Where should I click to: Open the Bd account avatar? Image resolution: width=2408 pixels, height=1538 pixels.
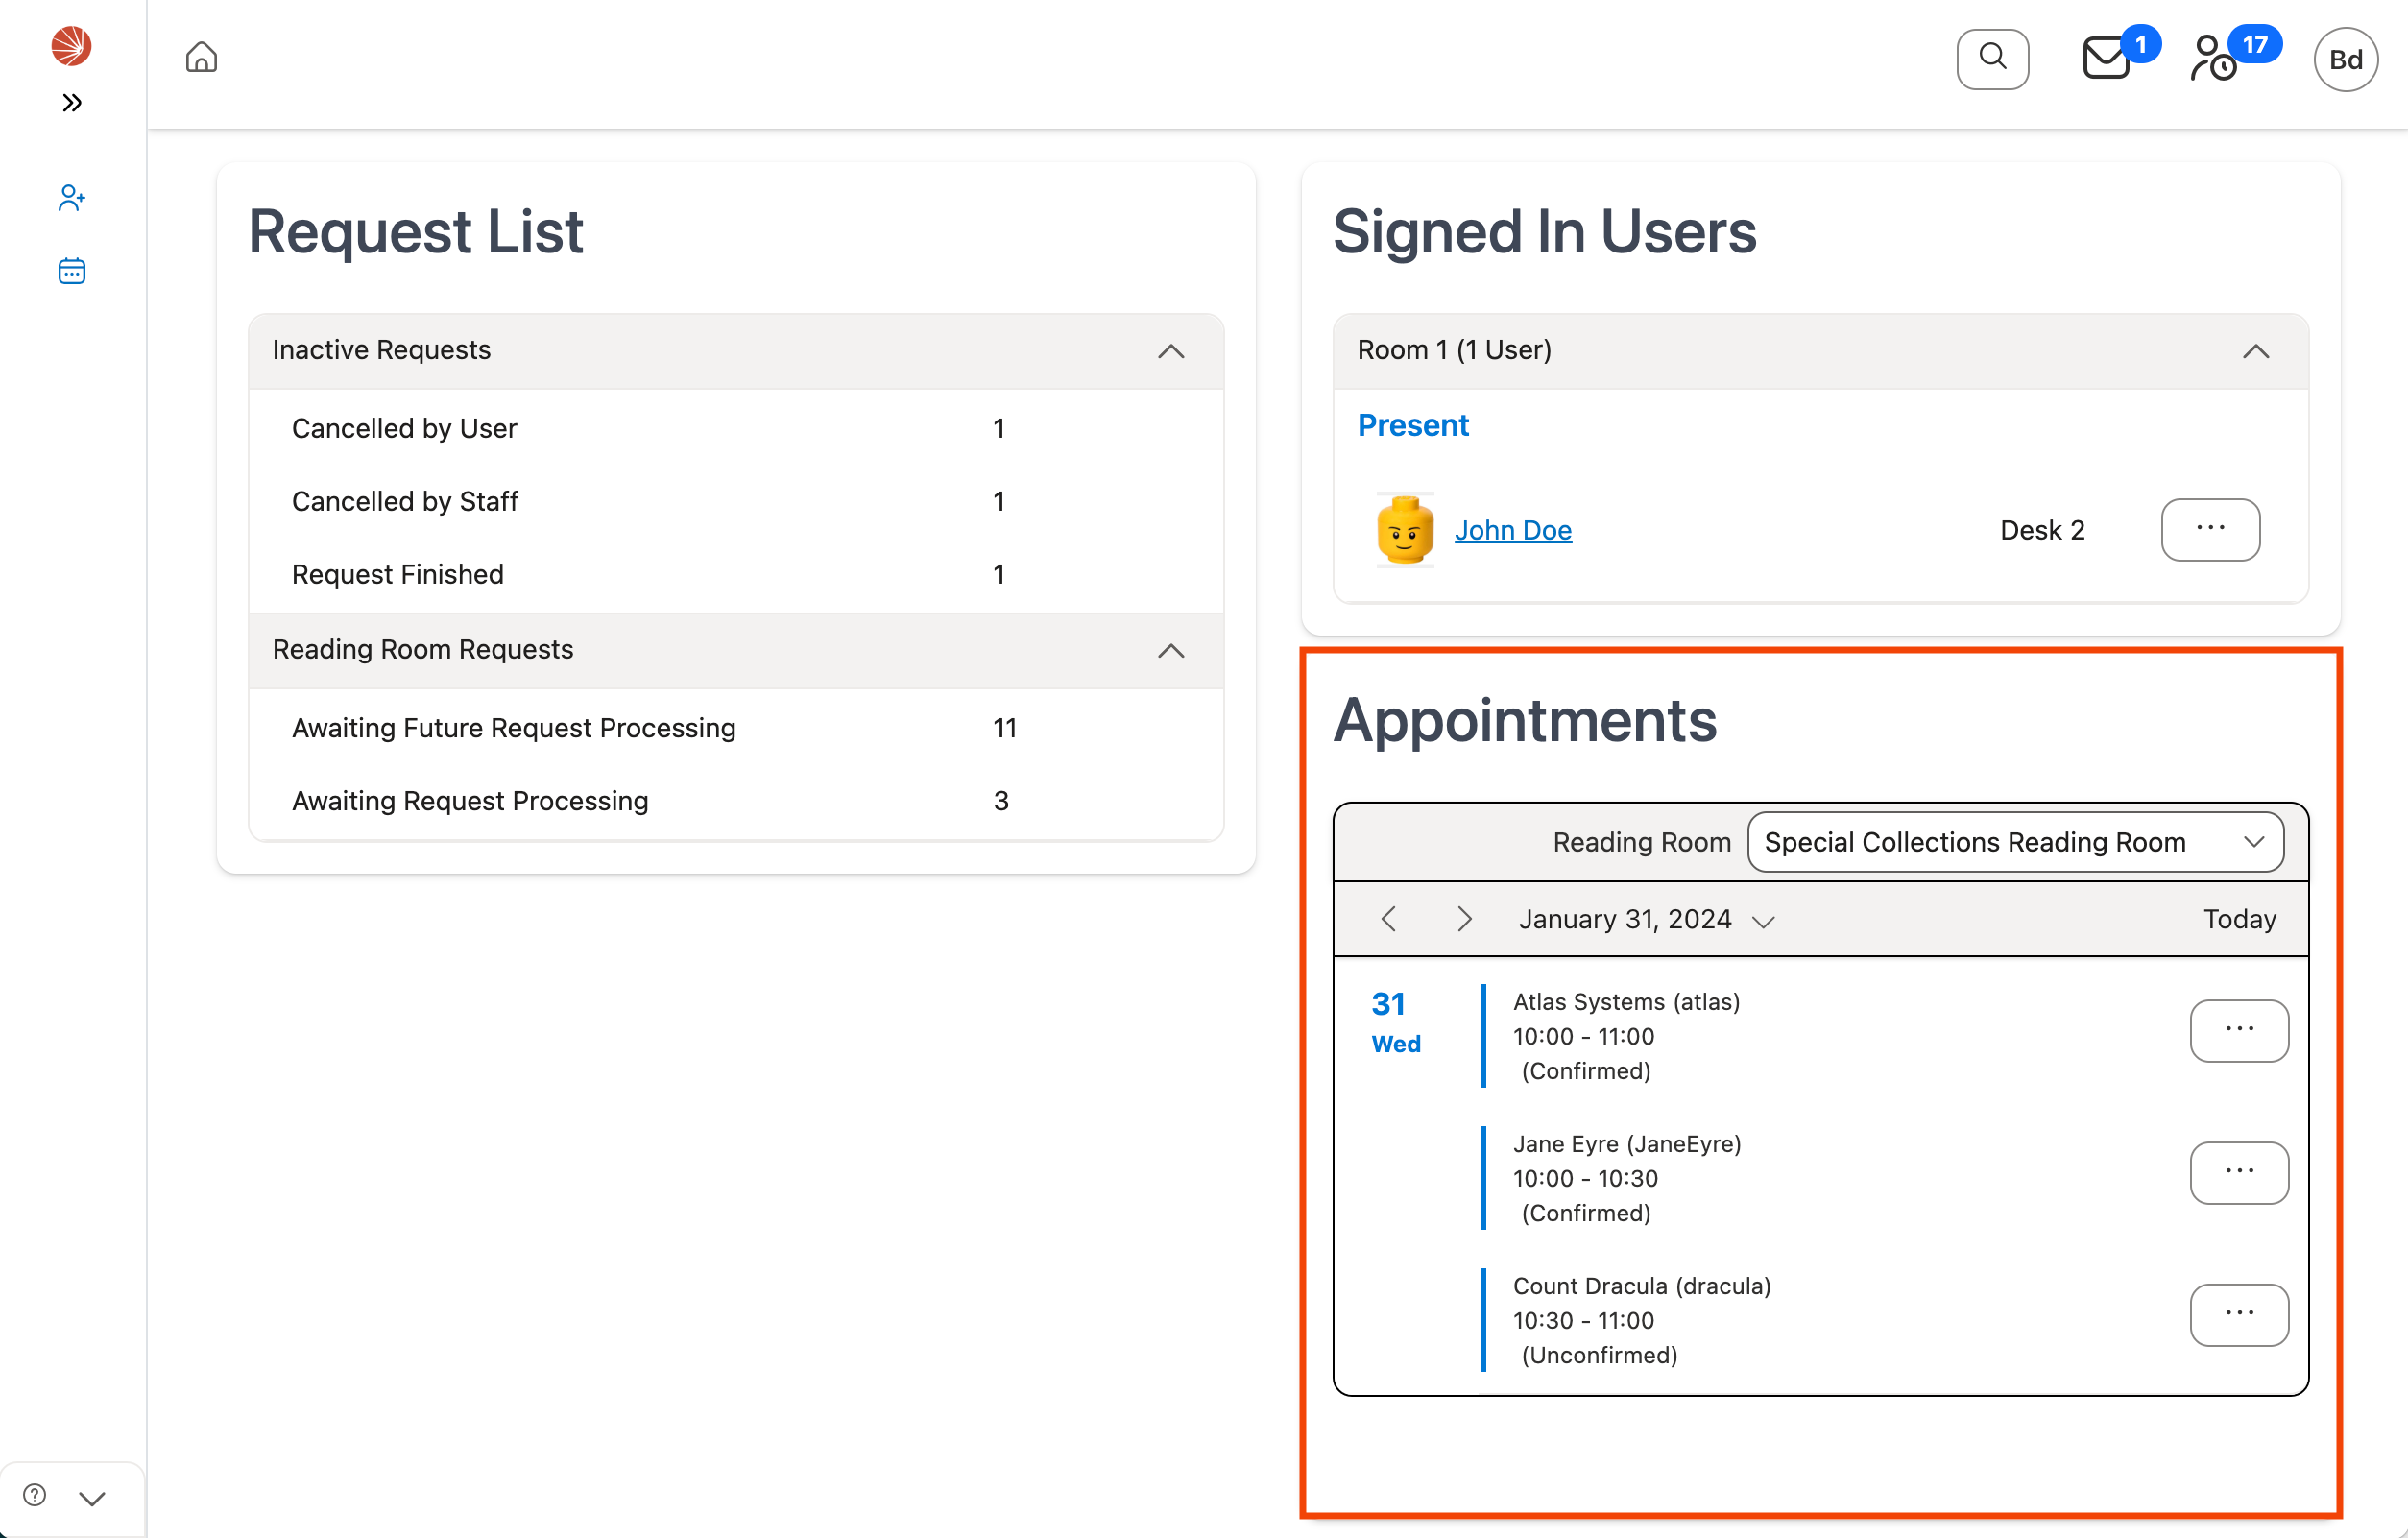point(2345,59)
